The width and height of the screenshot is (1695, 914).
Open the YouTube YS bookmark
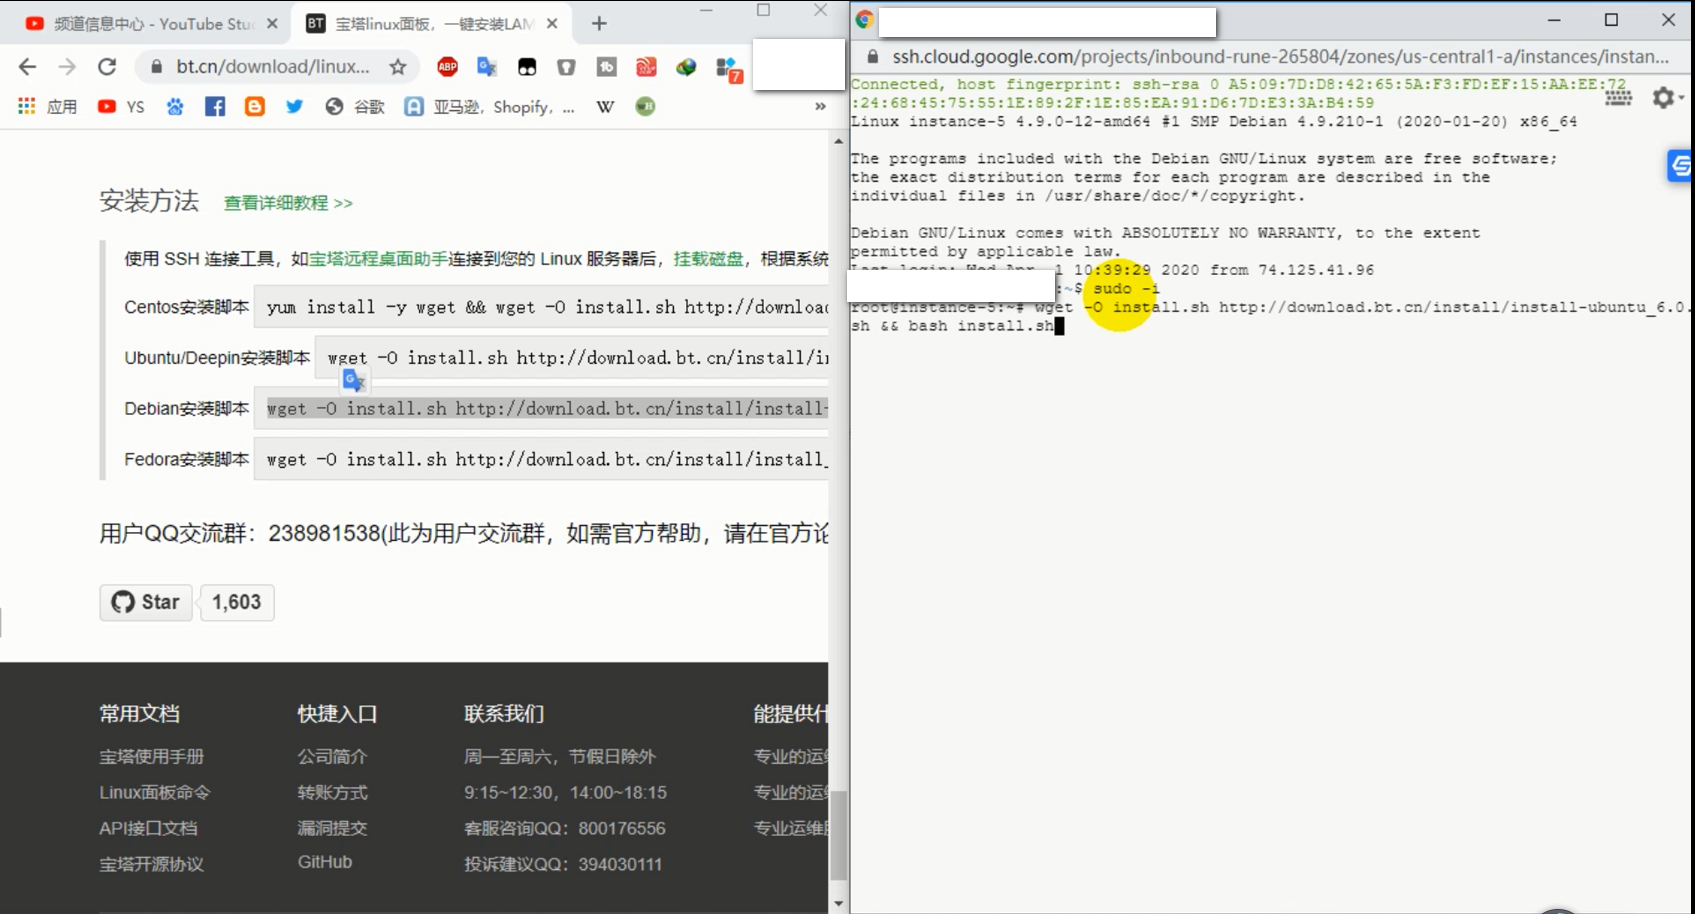coord(121,106)
